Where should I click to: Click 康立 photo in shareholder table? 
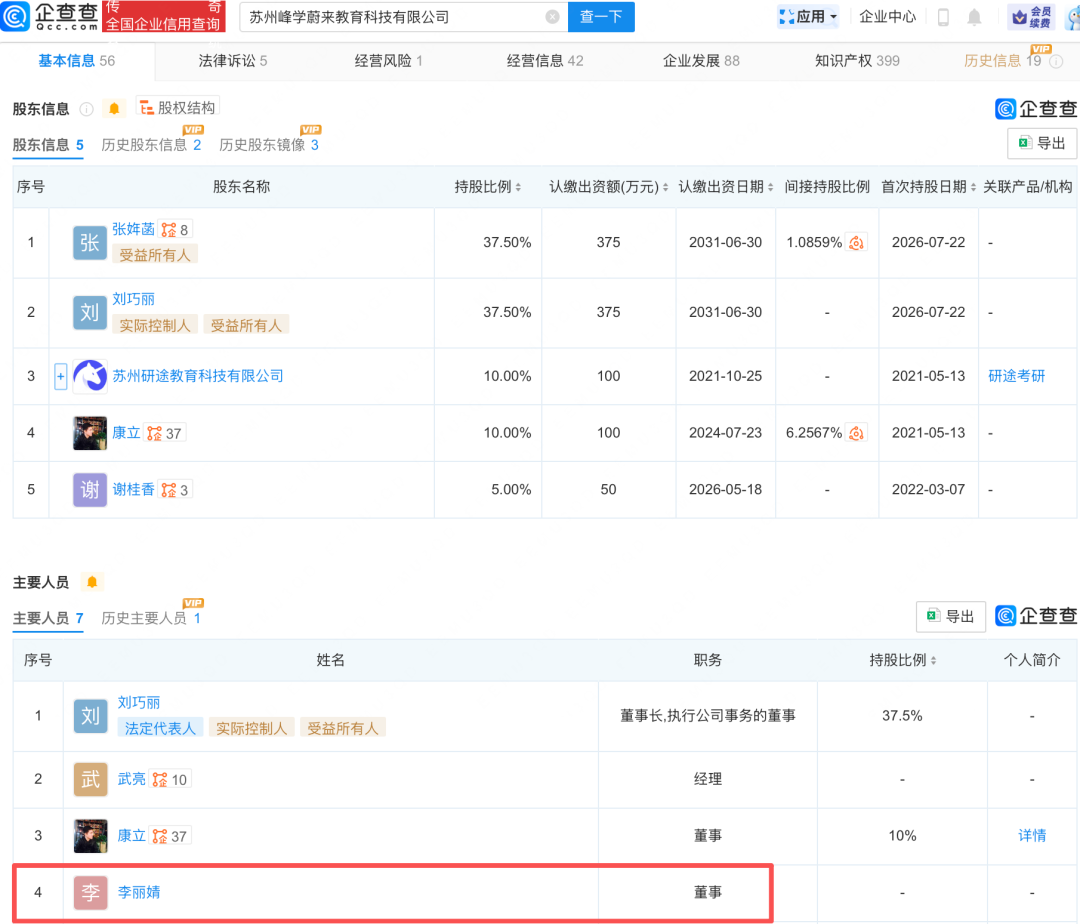(x=90, y=433)
